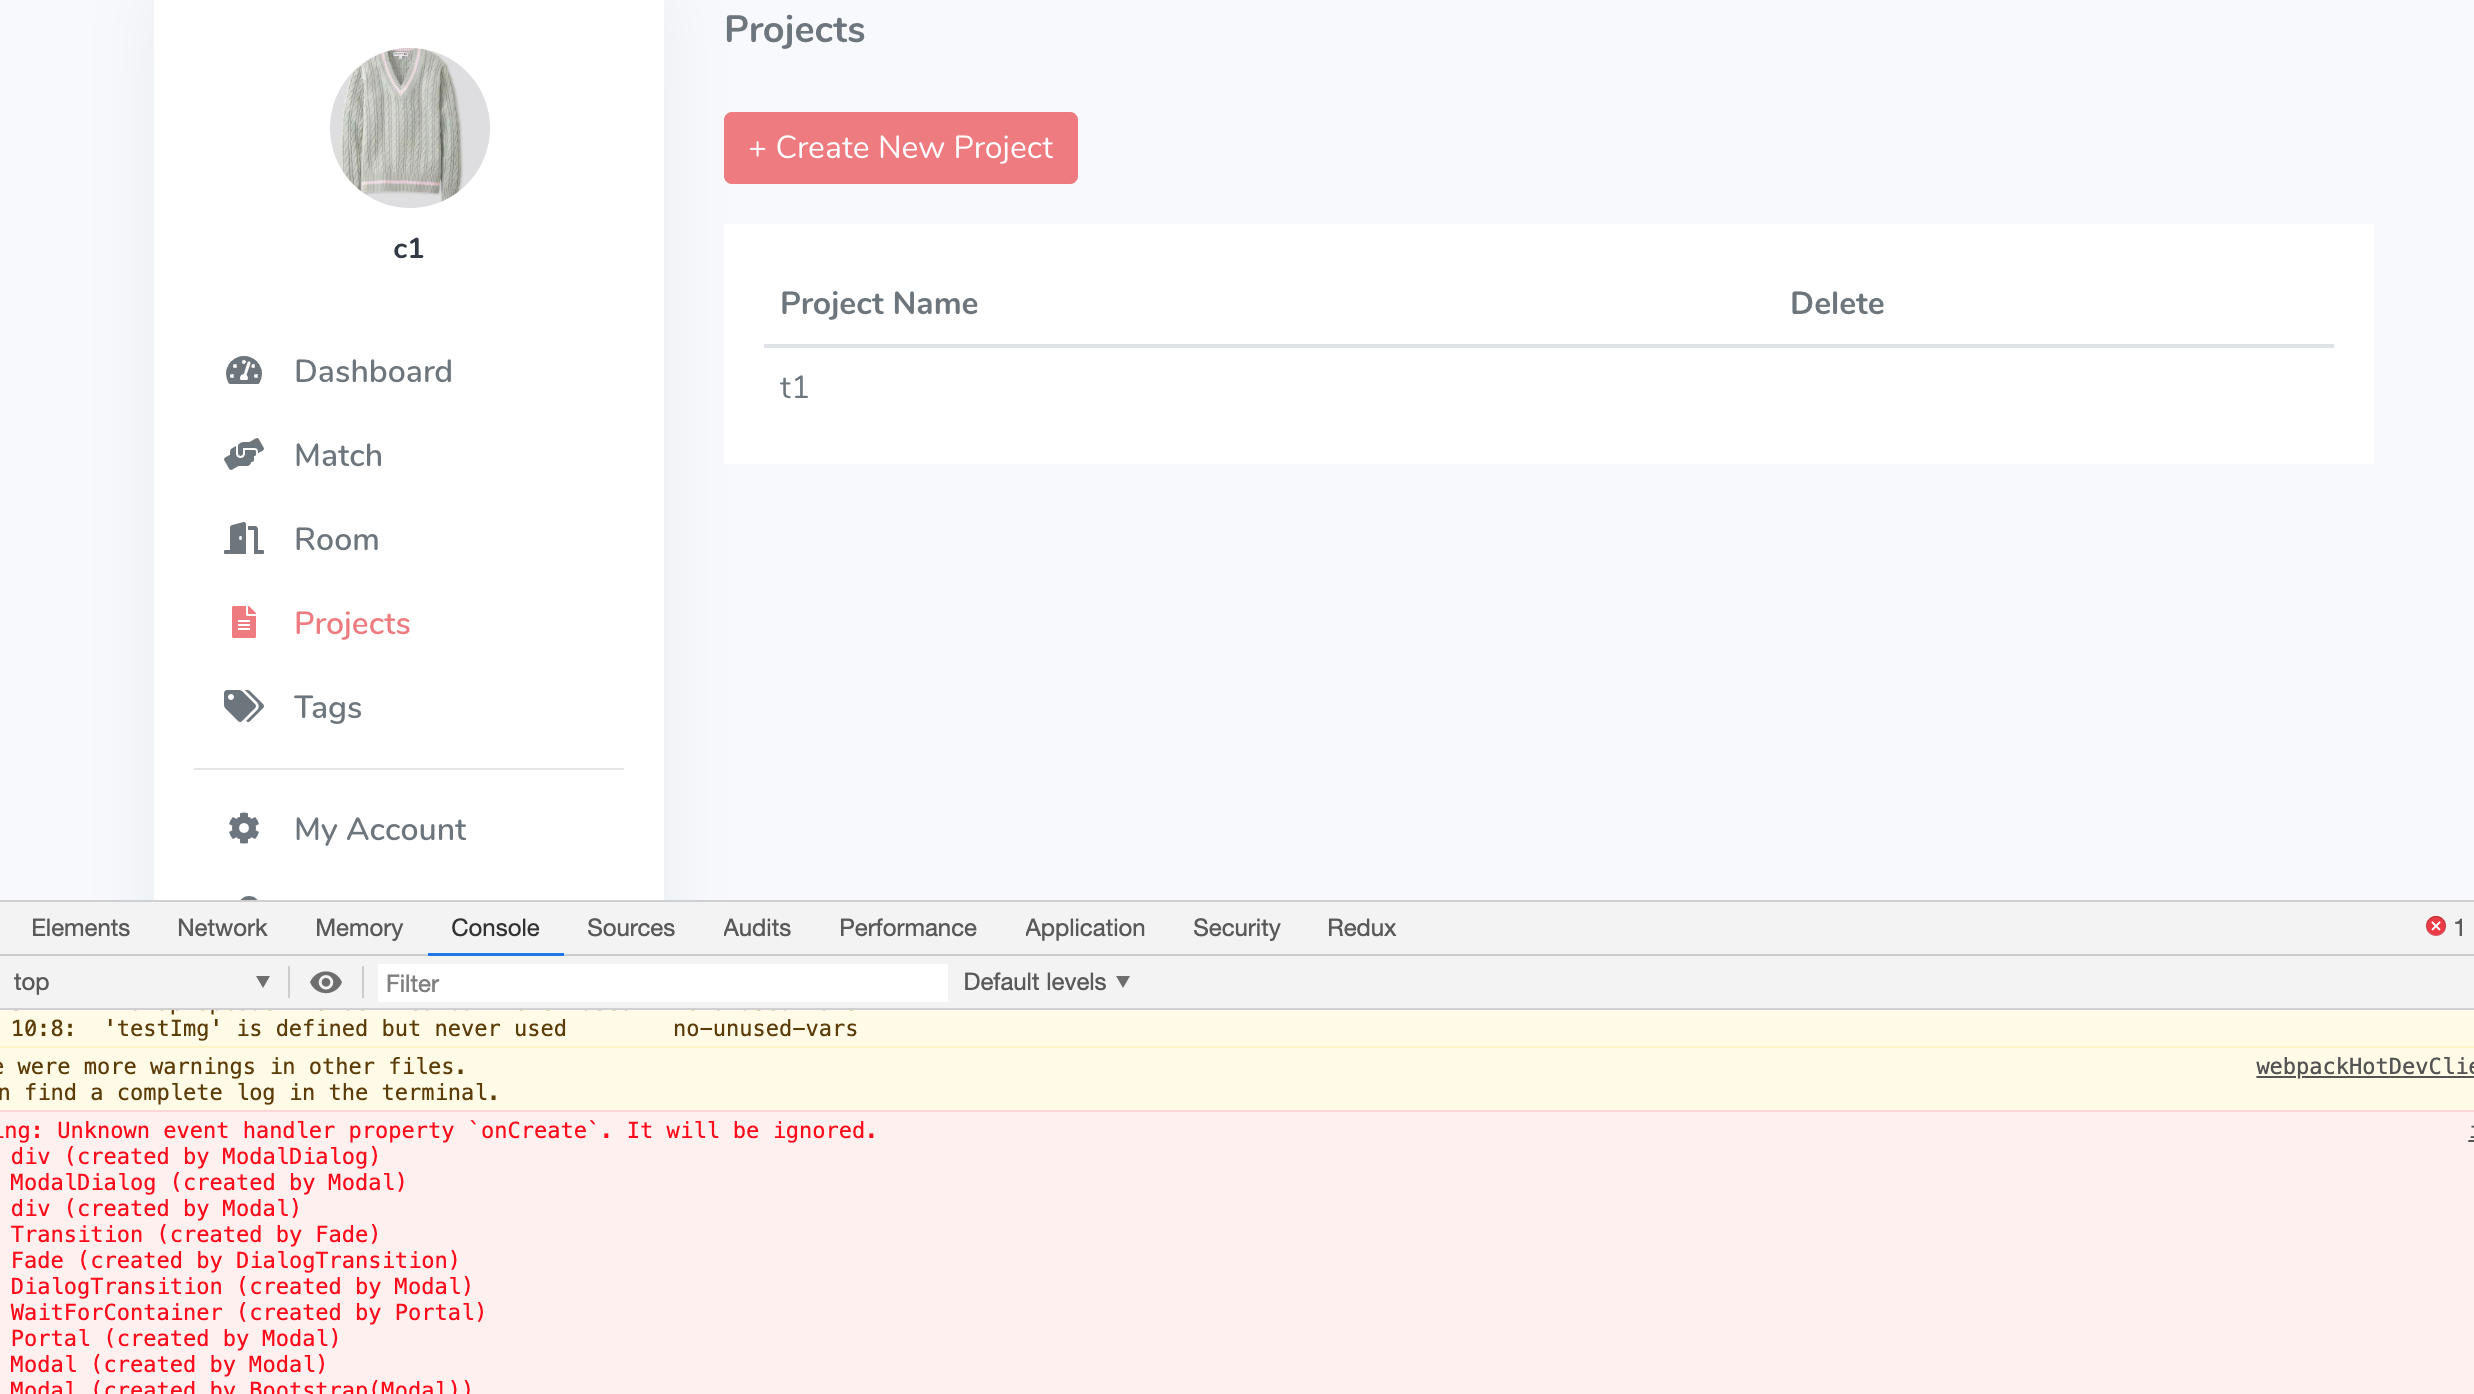Open the Sources tab

[x=631, y=928]
